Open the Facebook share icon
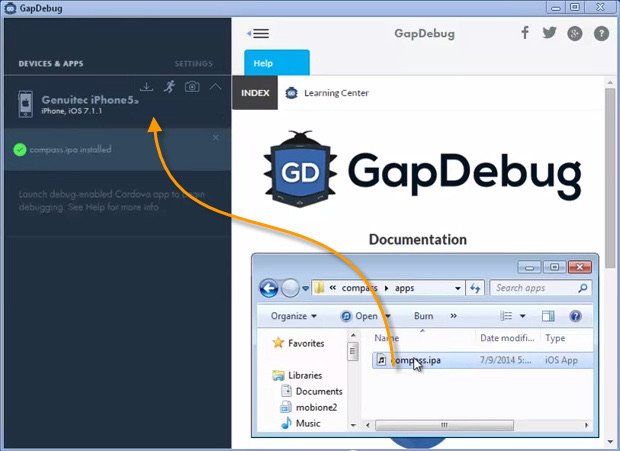Viewport: 620px width, 451px height. [525, 33]
